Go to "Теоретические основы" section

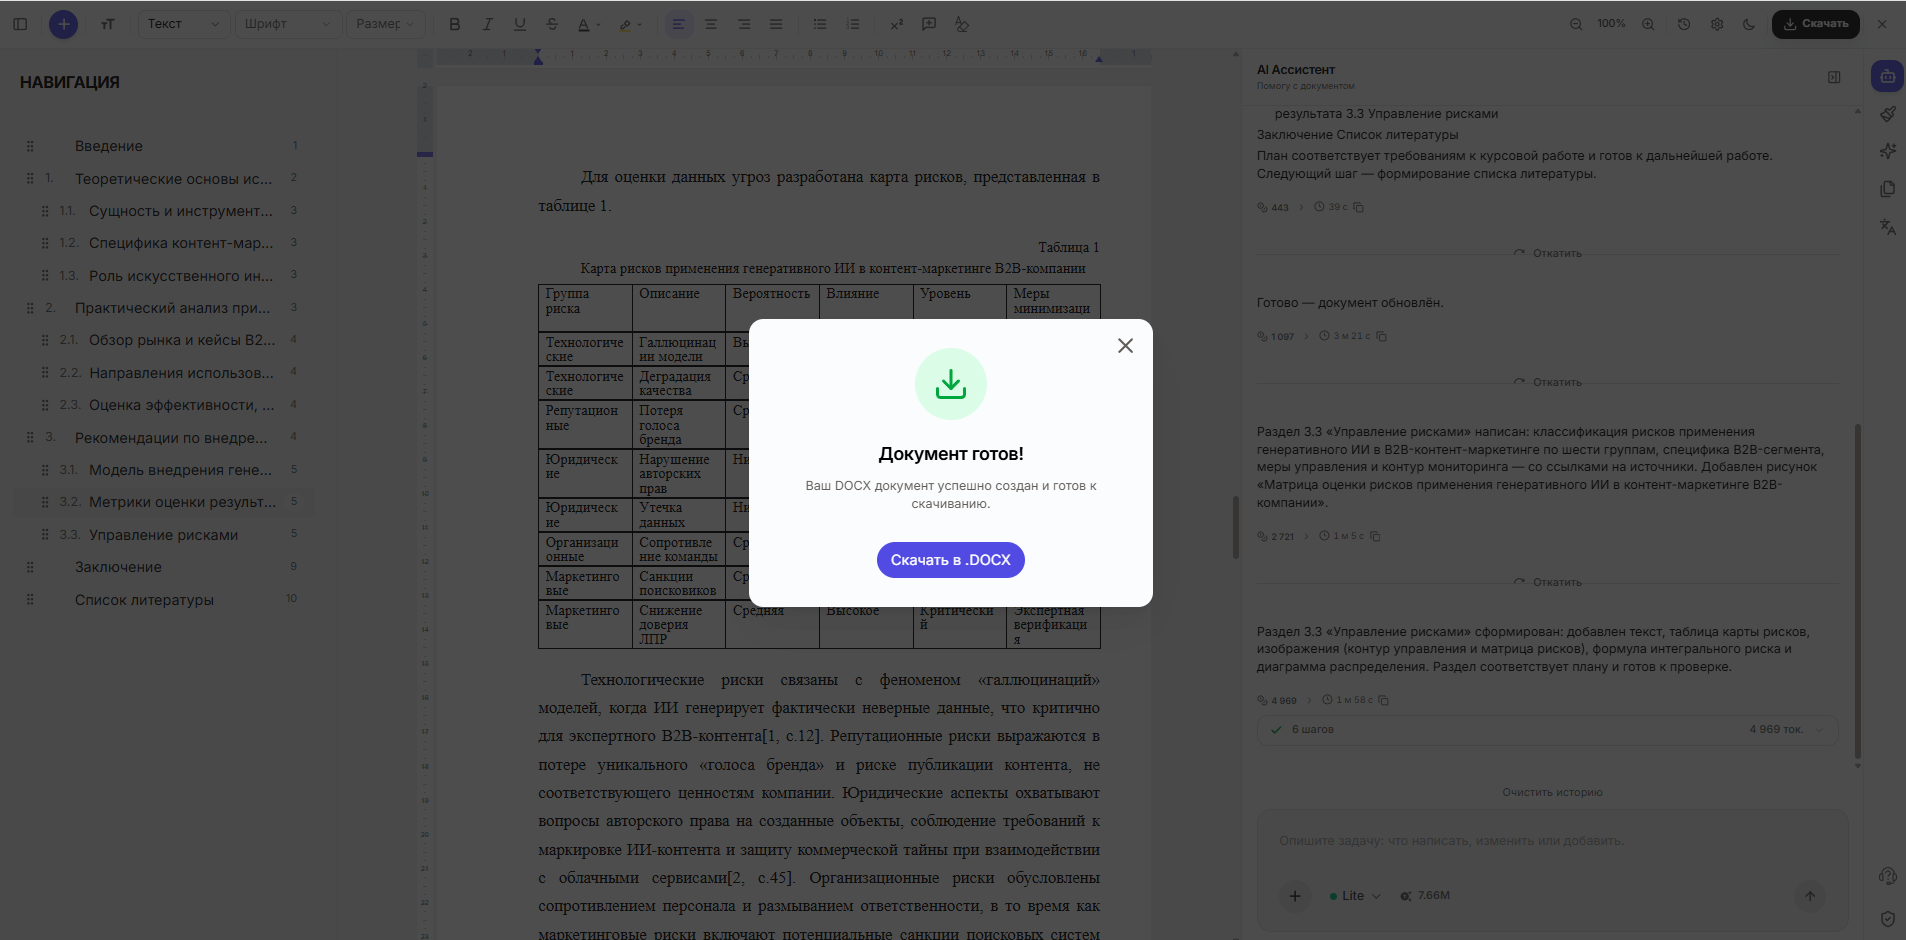pyautogui.click(x=173, y=179)
